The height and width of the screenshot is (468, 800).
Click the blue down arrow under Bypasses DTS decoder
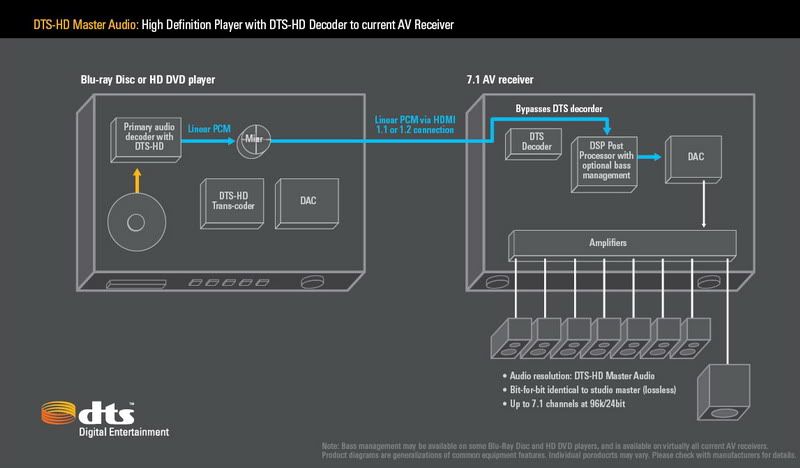[x=607, y=127]
